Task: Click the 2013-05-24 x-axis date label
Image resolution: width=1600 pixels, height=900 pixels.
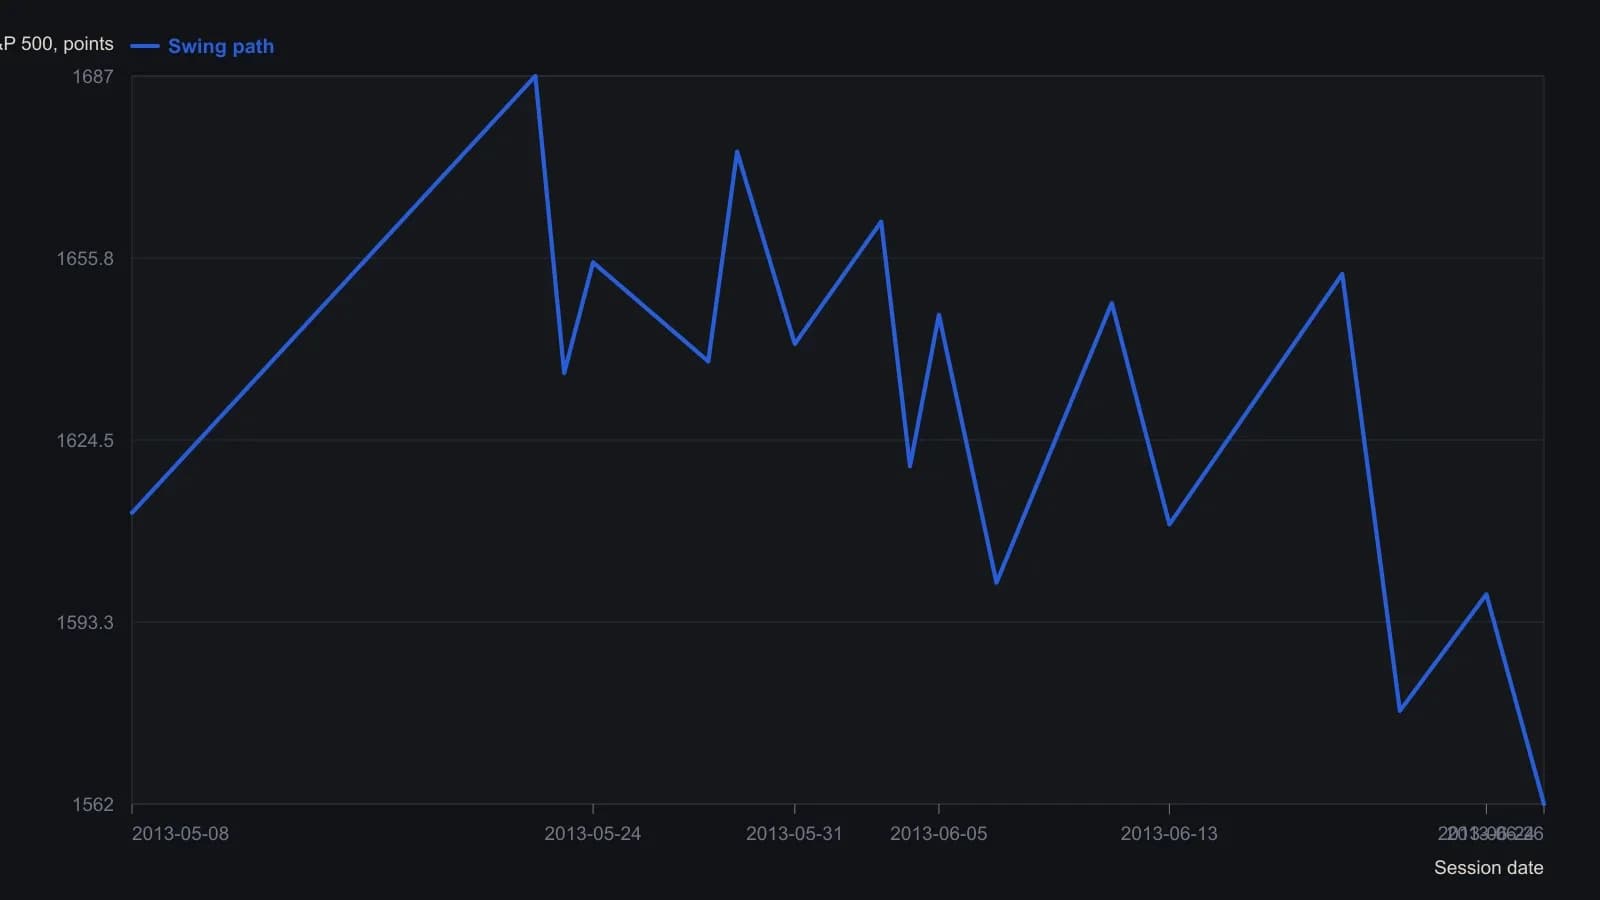Action: (x=593, y=833)
